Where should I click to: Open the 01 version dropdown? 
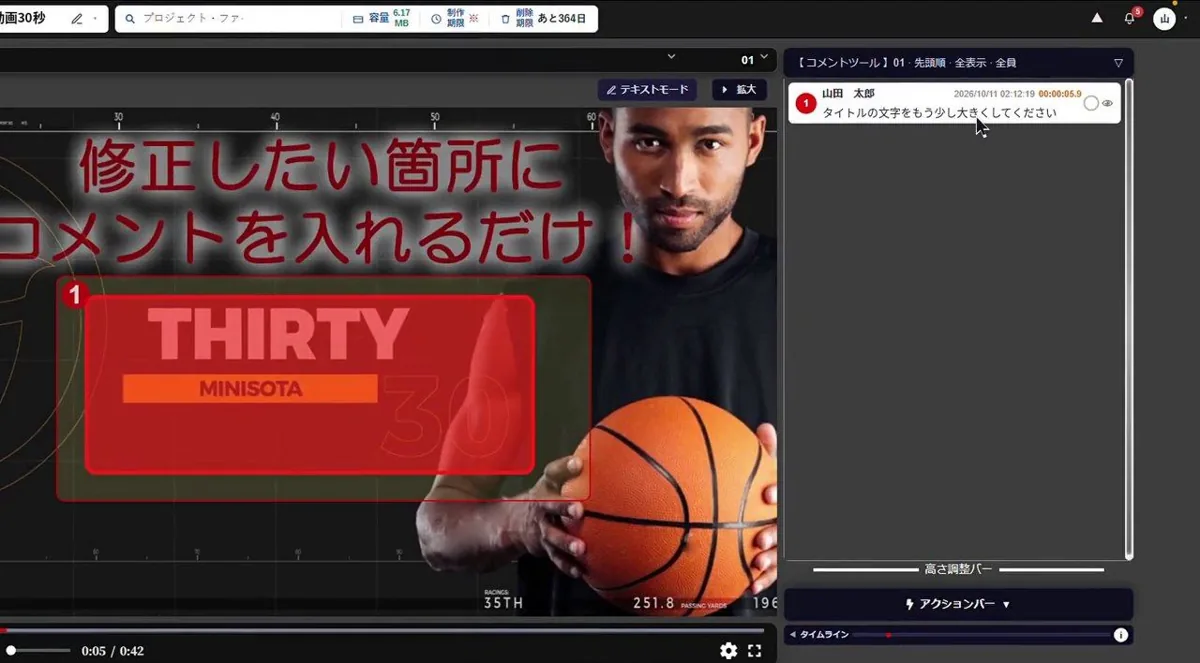755,59
